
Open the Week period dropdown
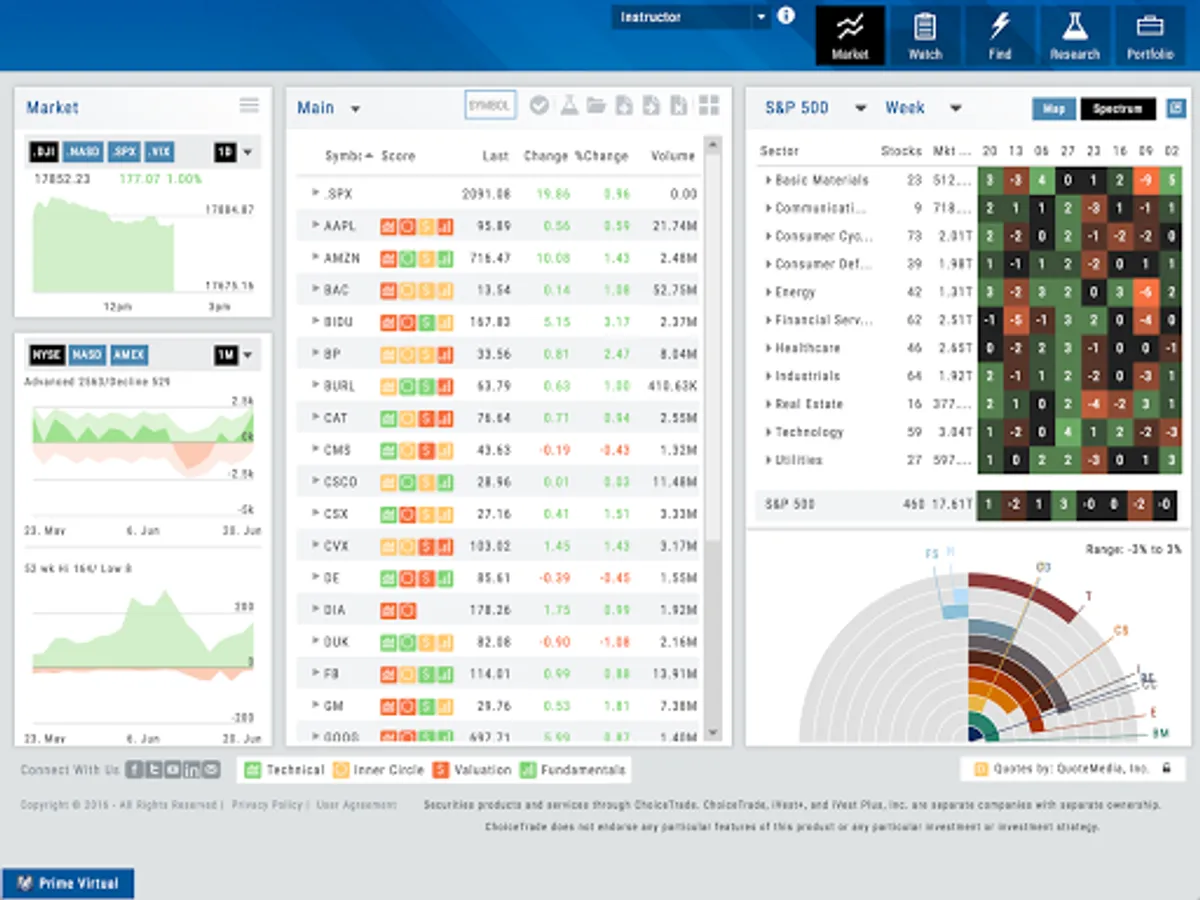[955, 109]
